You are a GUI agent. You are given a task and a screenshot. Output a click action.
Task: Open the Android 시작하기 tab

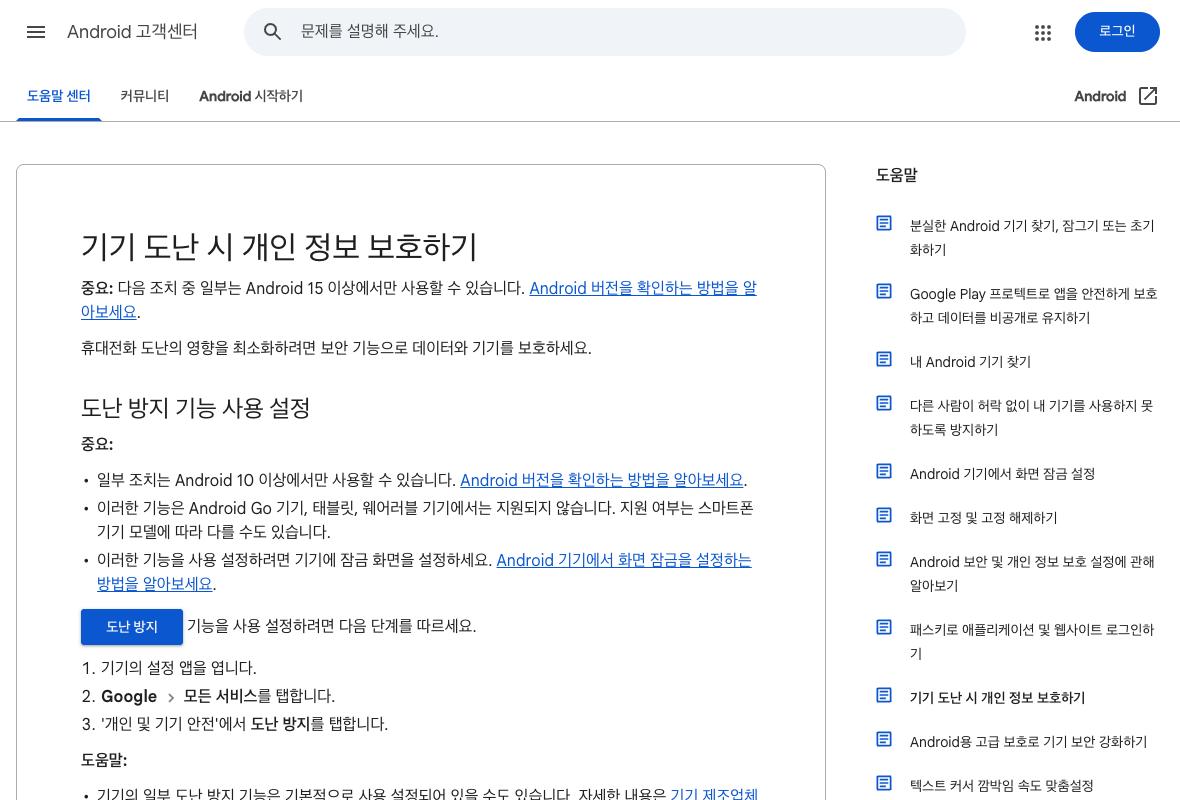click(x=251, y=96)
